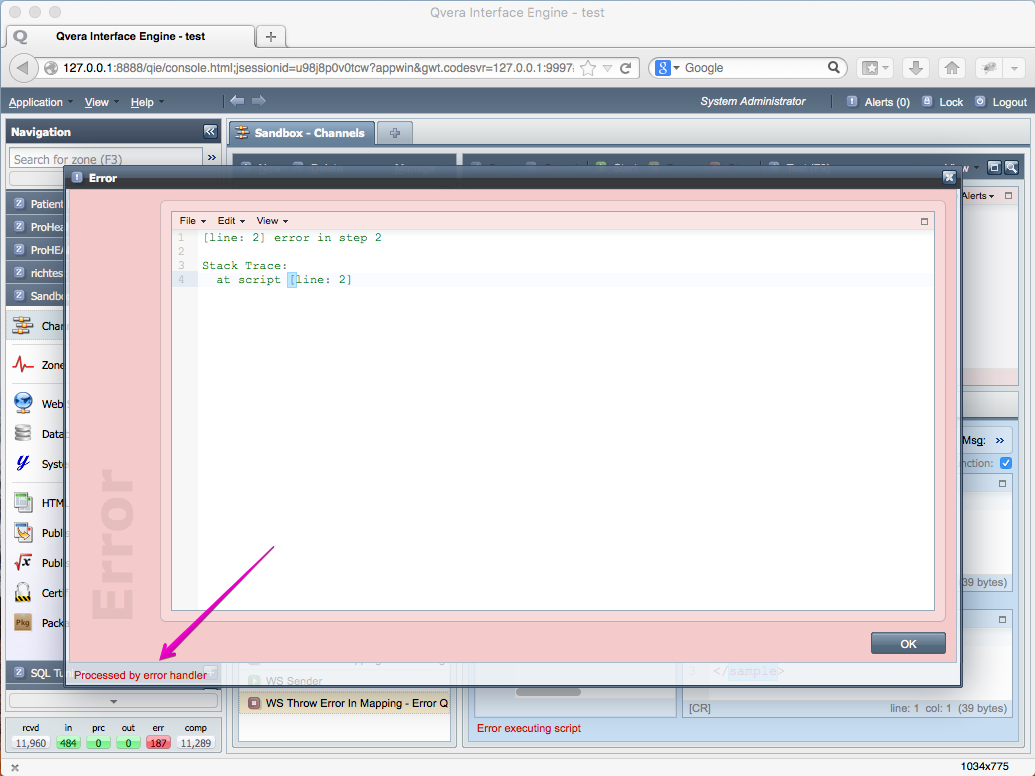Focus the Search for zone field
This screenshot has width=1035, height=776.
click(x=106, y=159)
